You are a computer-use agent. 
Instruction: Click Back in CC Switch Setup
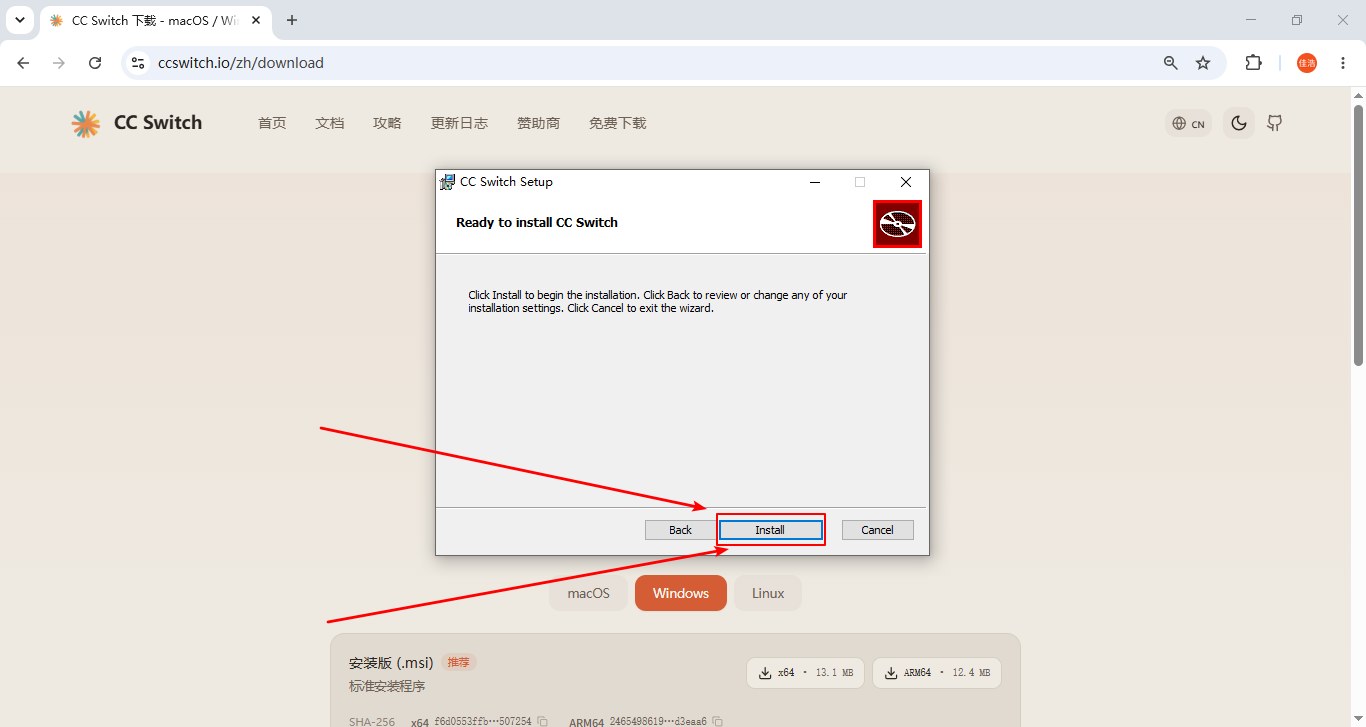pos(680,530)
